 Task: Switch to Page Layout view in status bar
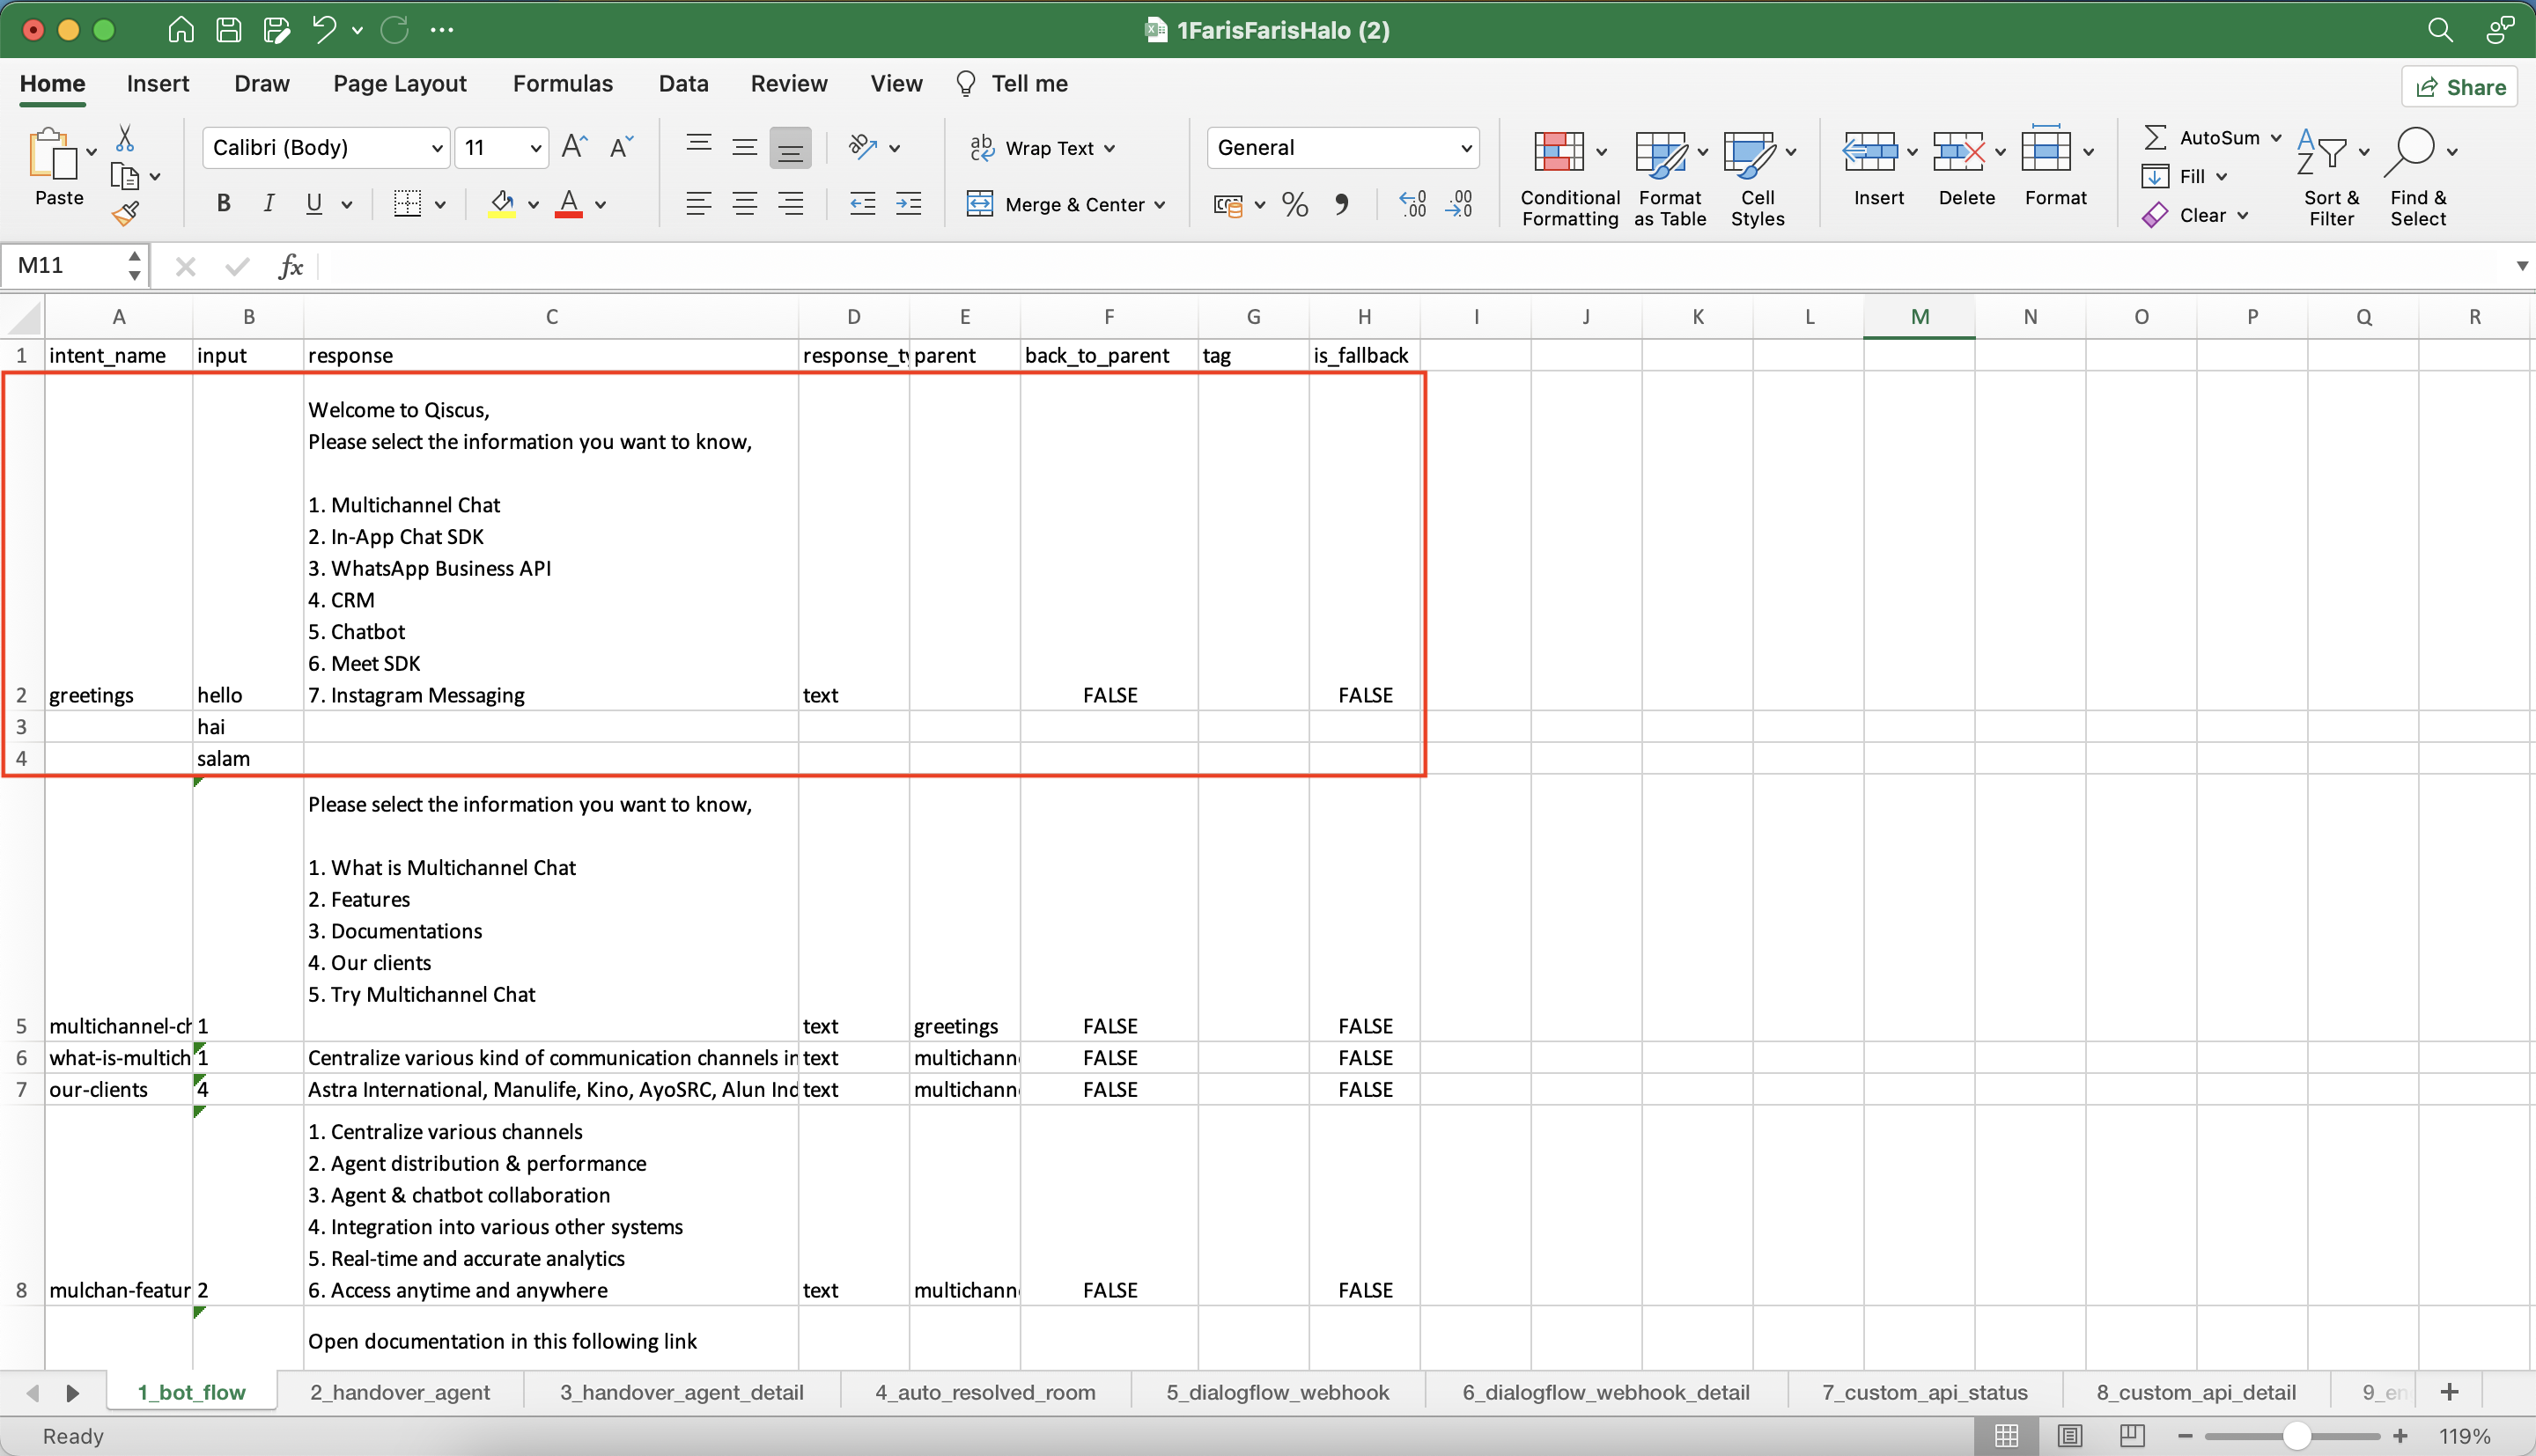[2069, 1436]
